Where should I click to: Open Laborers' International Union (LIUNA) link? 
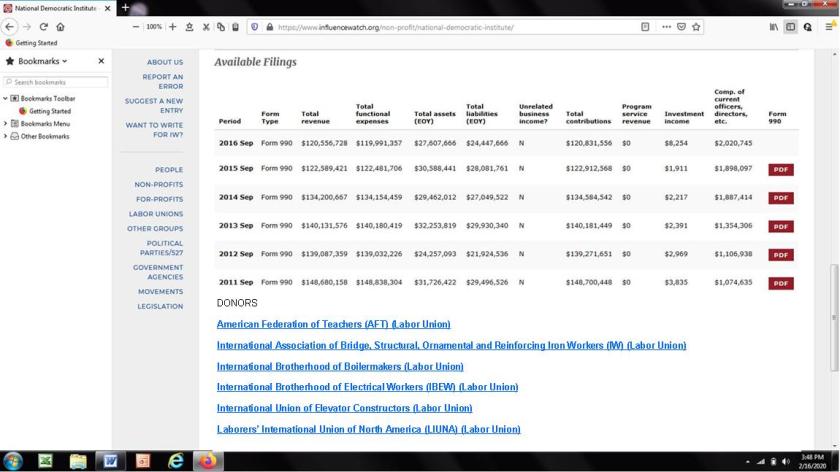[368, 429]
